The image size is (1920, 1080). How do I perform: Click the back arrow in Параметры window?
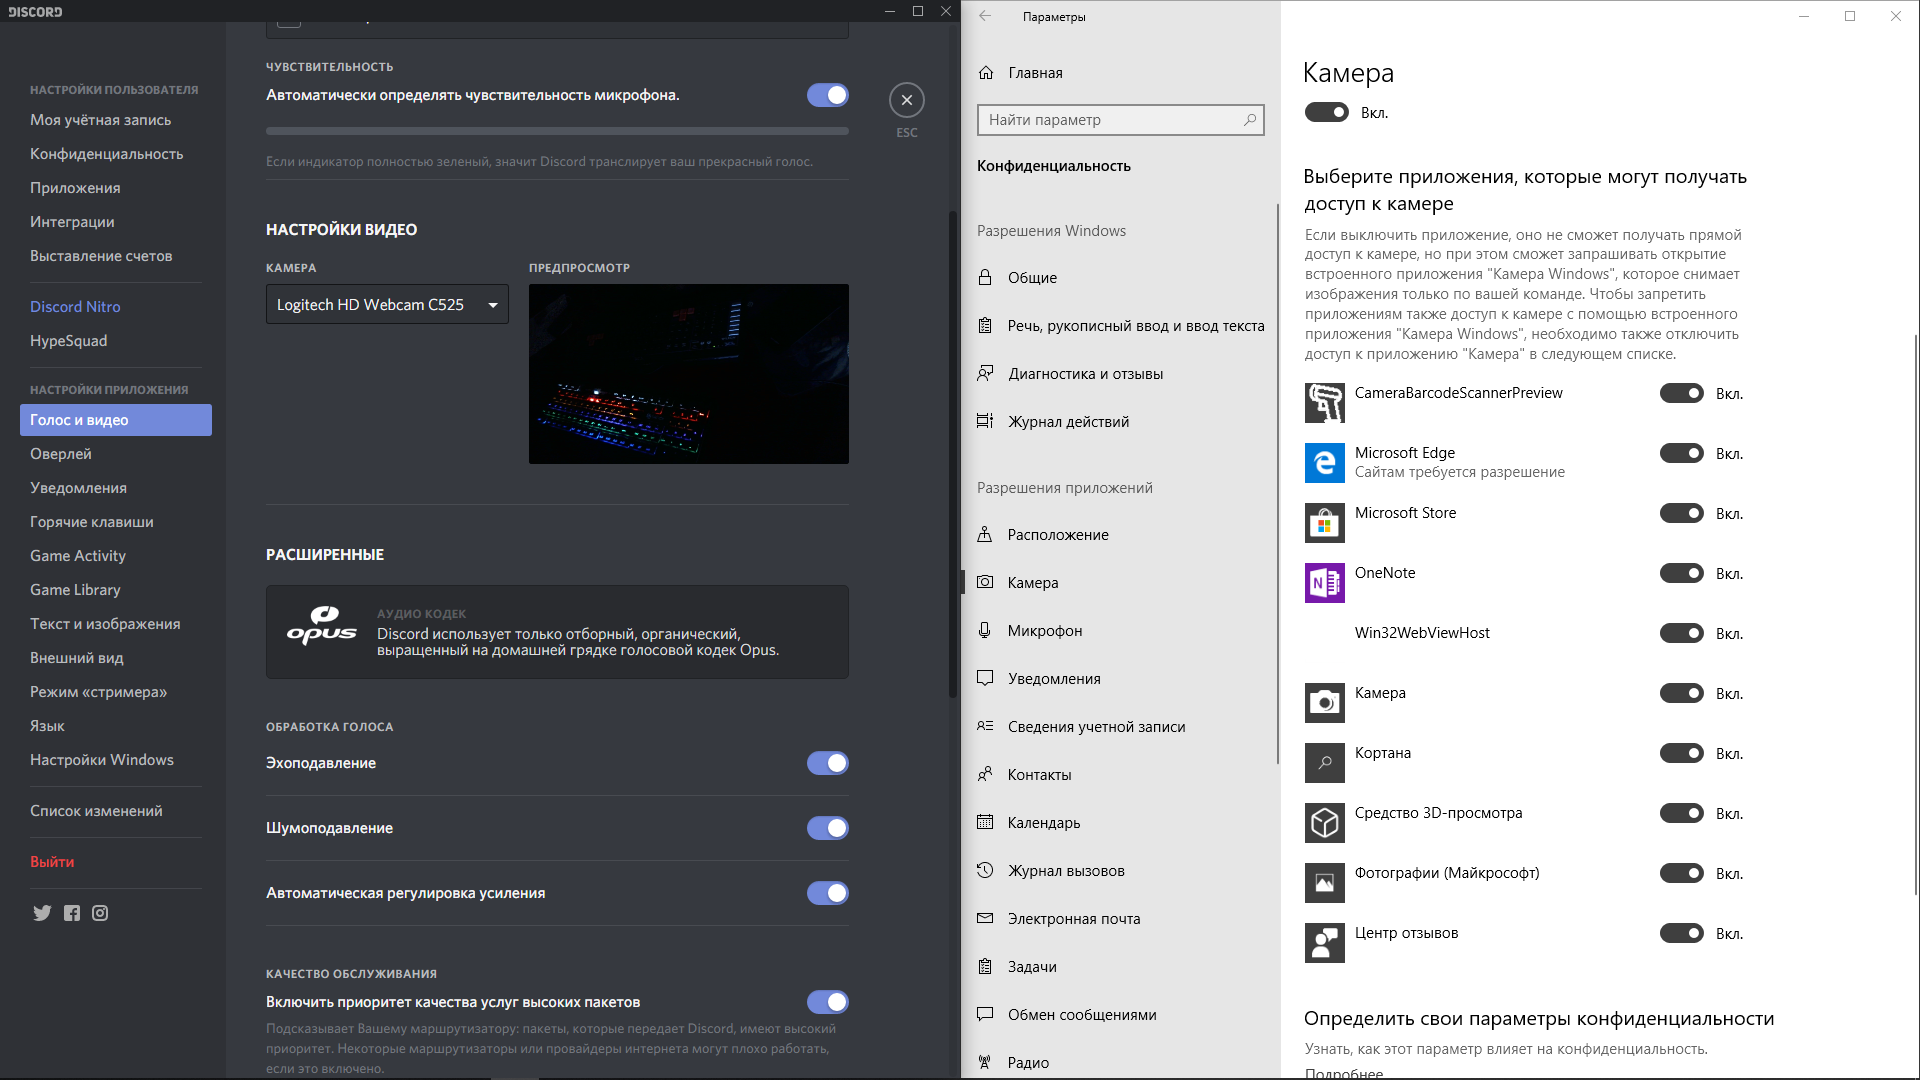tap(985, 16)
